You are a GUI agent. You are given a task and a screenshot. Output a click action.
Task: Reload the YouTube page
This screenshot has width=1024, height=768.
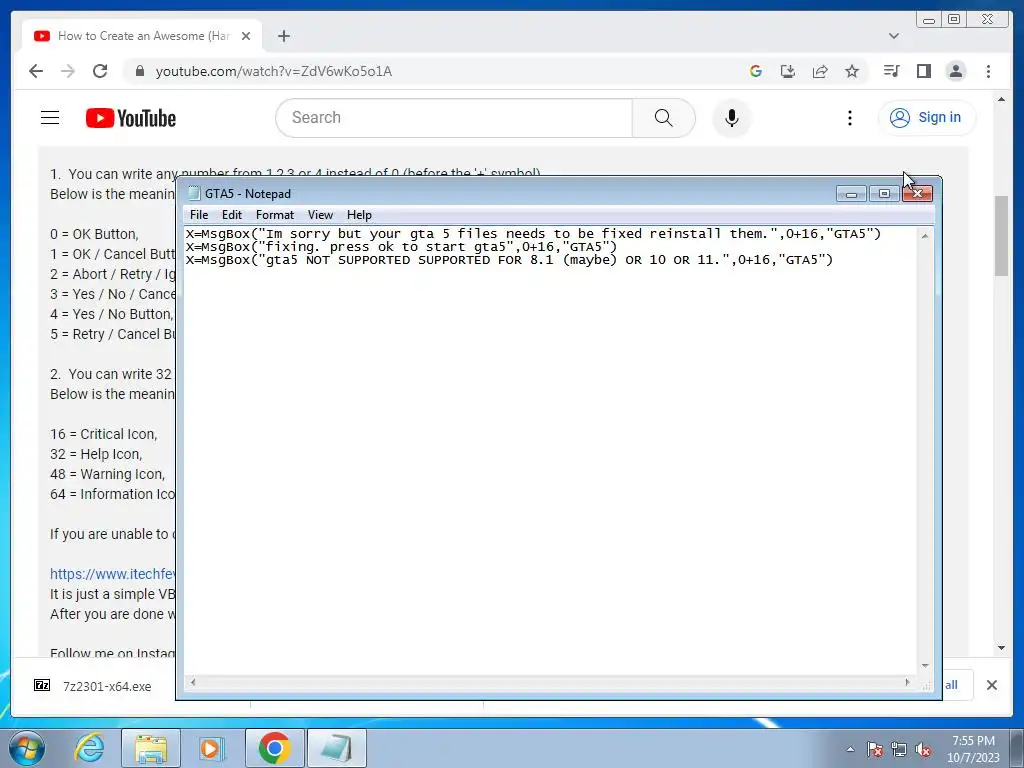tap(100, 71)
